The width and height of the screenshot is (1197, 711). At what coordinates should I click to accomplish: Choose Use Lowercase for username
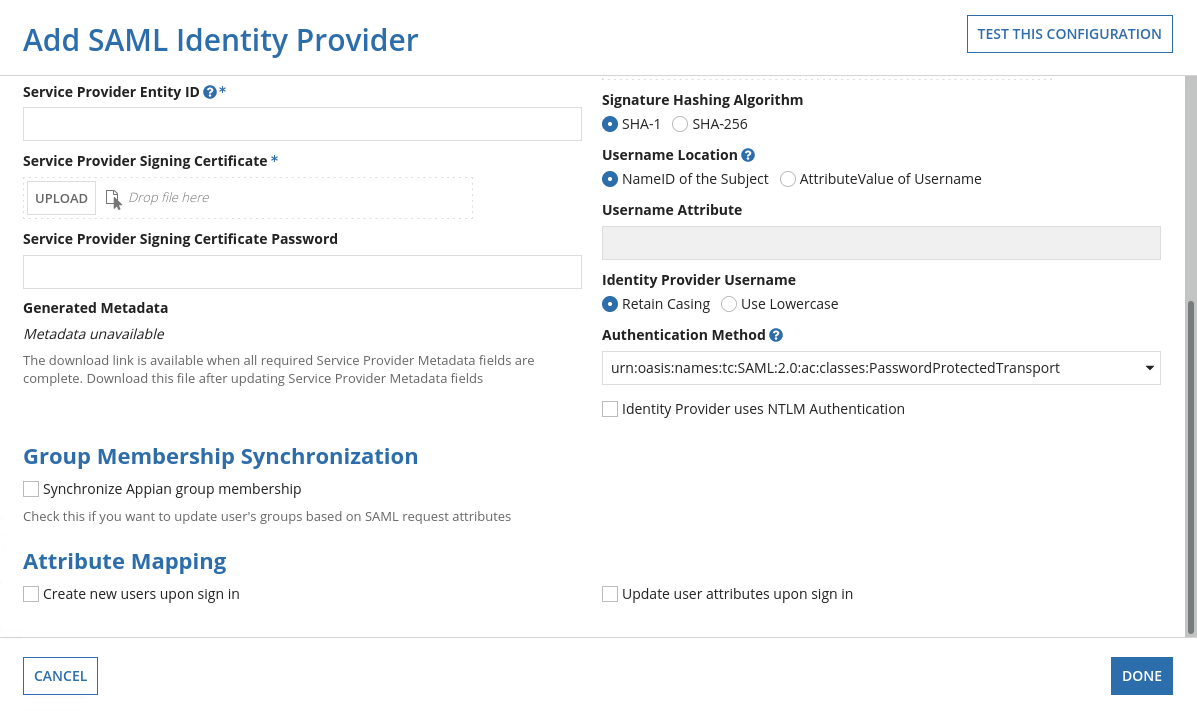729,304
